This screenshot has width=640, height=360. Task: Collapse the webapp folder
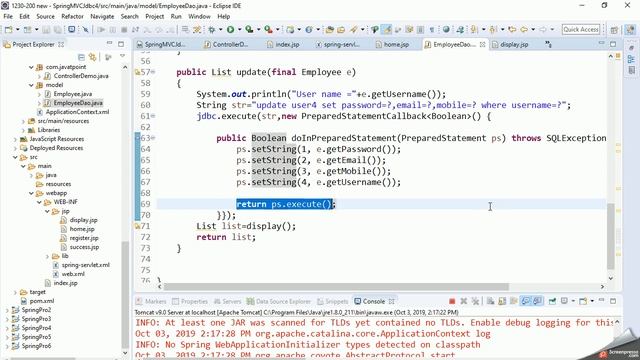tap(31, 193)
